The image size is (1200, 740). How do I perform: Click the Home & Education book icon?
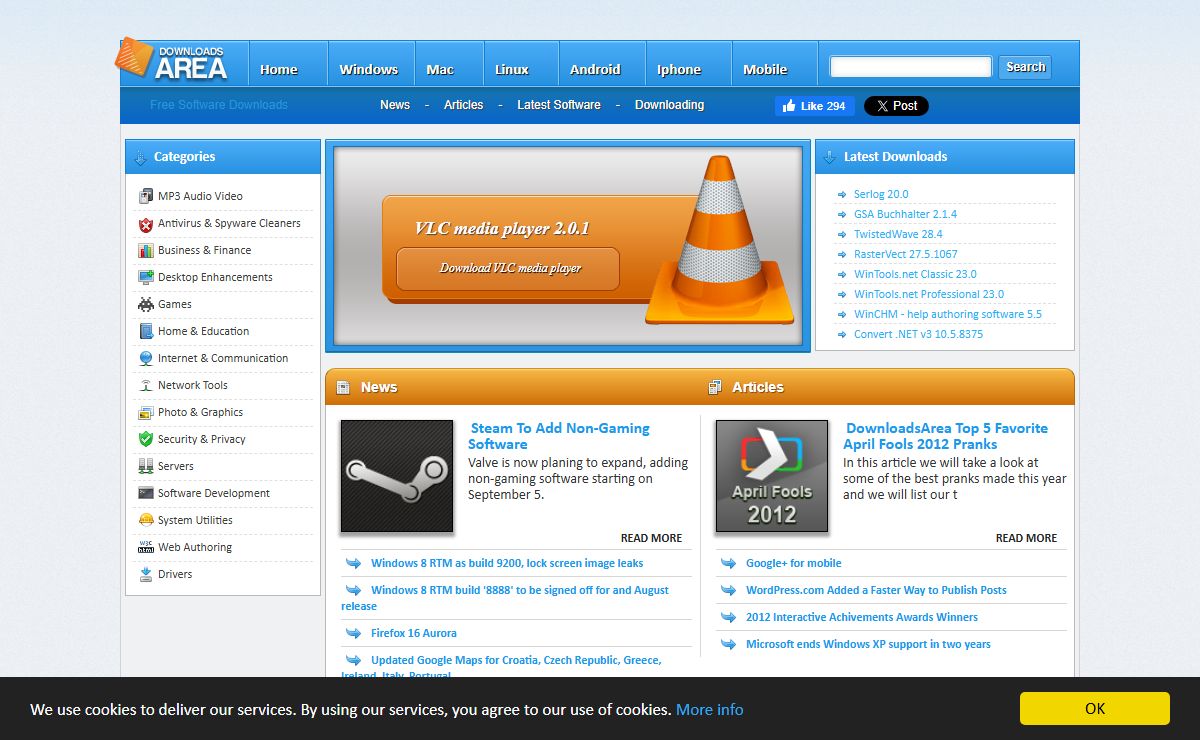click(x=146, y=332)
